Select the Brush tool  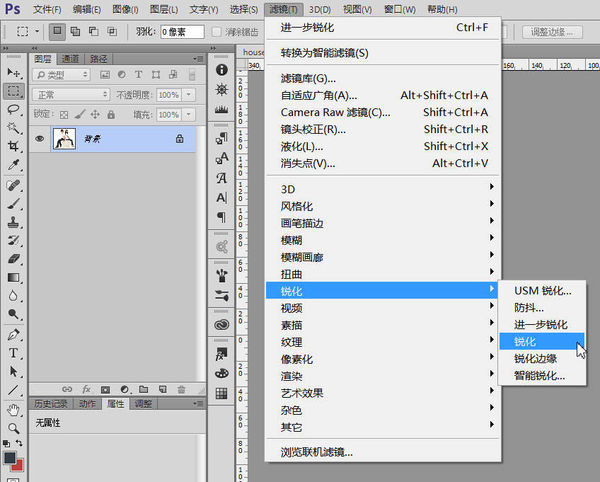tap(13, 204)
